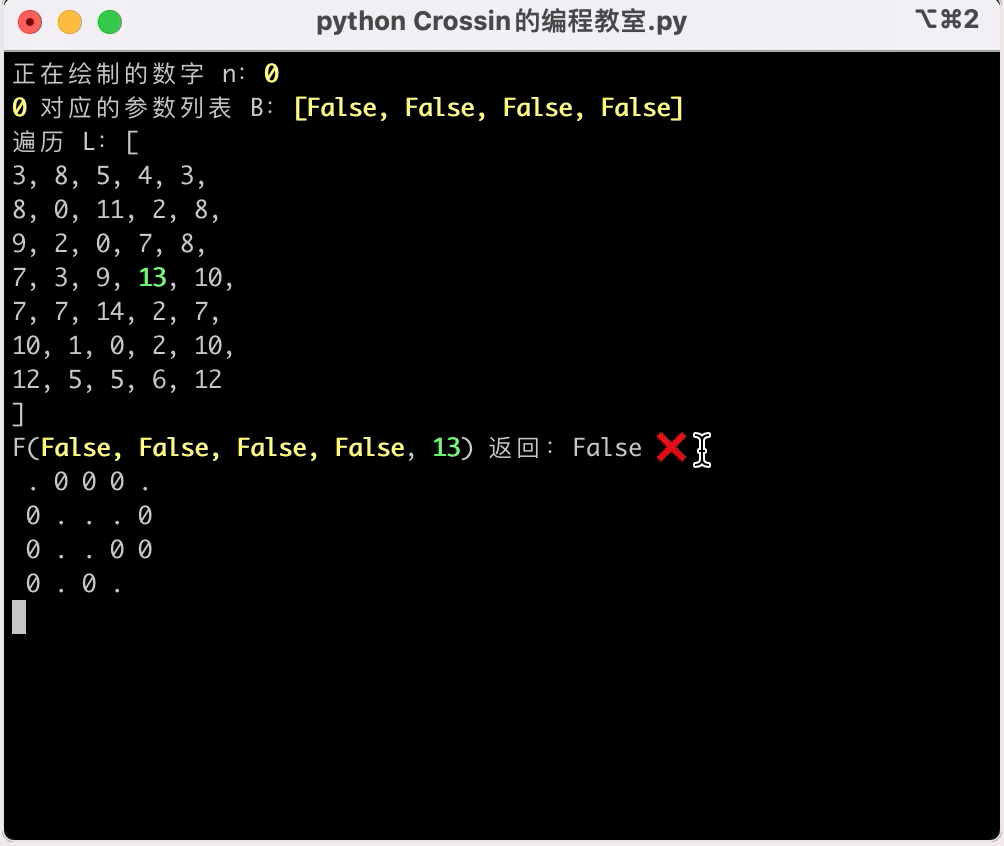Click the row "9, 2, 0, 7, 8,"
This screenshot has height=846, width=1004.
click(x=109, y=243)
